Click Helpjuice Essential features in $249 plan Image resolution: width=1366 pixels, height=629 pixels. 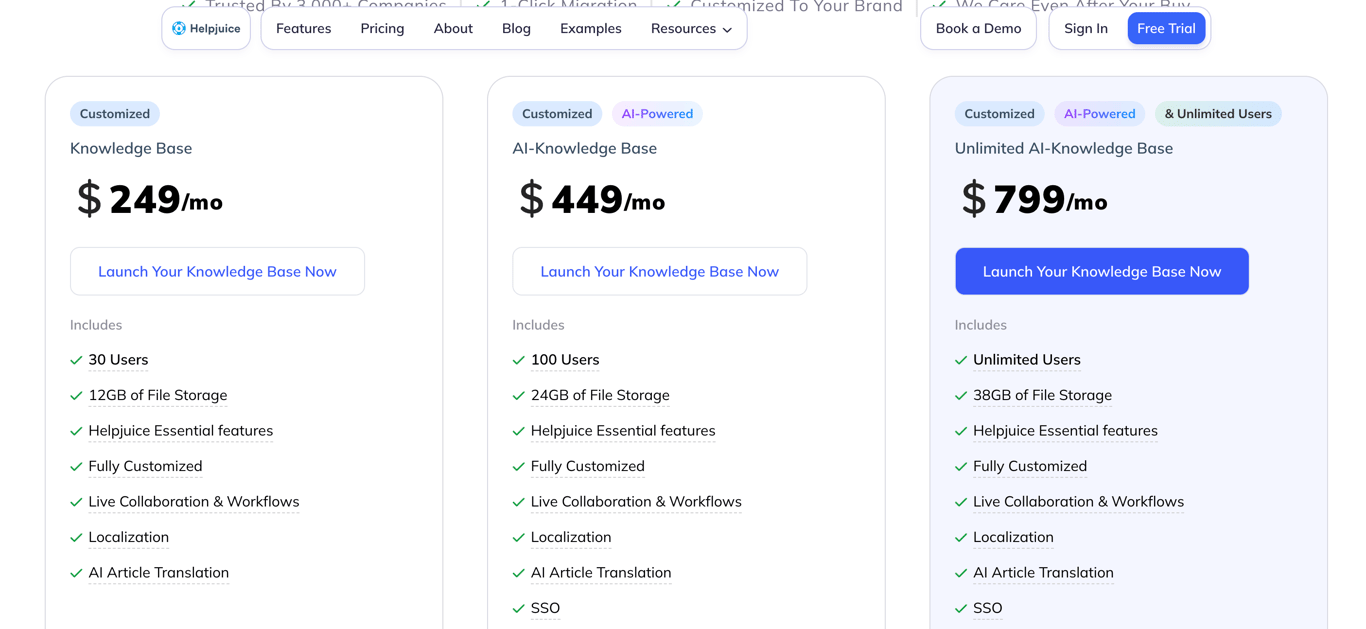[181, 431]
